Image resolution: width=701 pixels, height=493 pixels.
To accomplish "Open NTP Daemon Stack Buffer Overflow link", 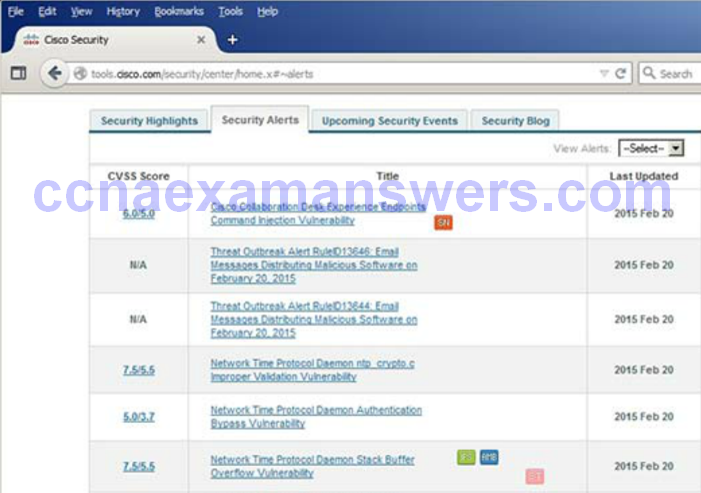I will coord(312,466).
